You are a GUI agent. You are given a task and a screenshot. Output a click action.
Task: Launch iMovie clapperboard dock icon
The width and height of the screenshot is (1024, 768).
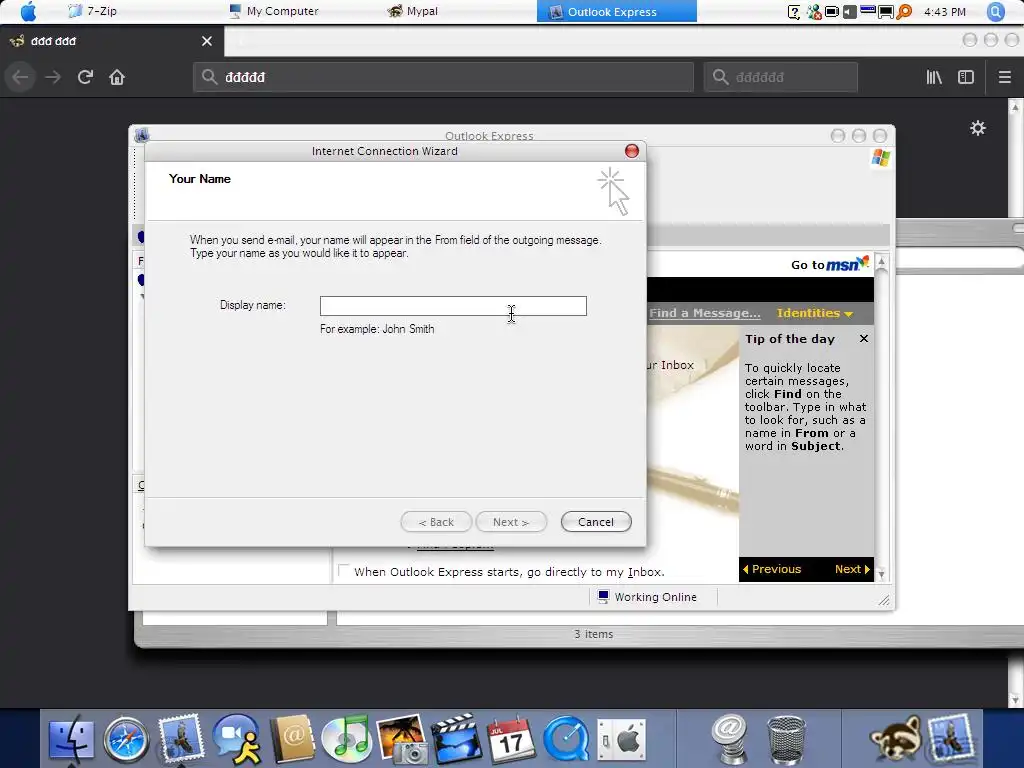click(456, 739)
